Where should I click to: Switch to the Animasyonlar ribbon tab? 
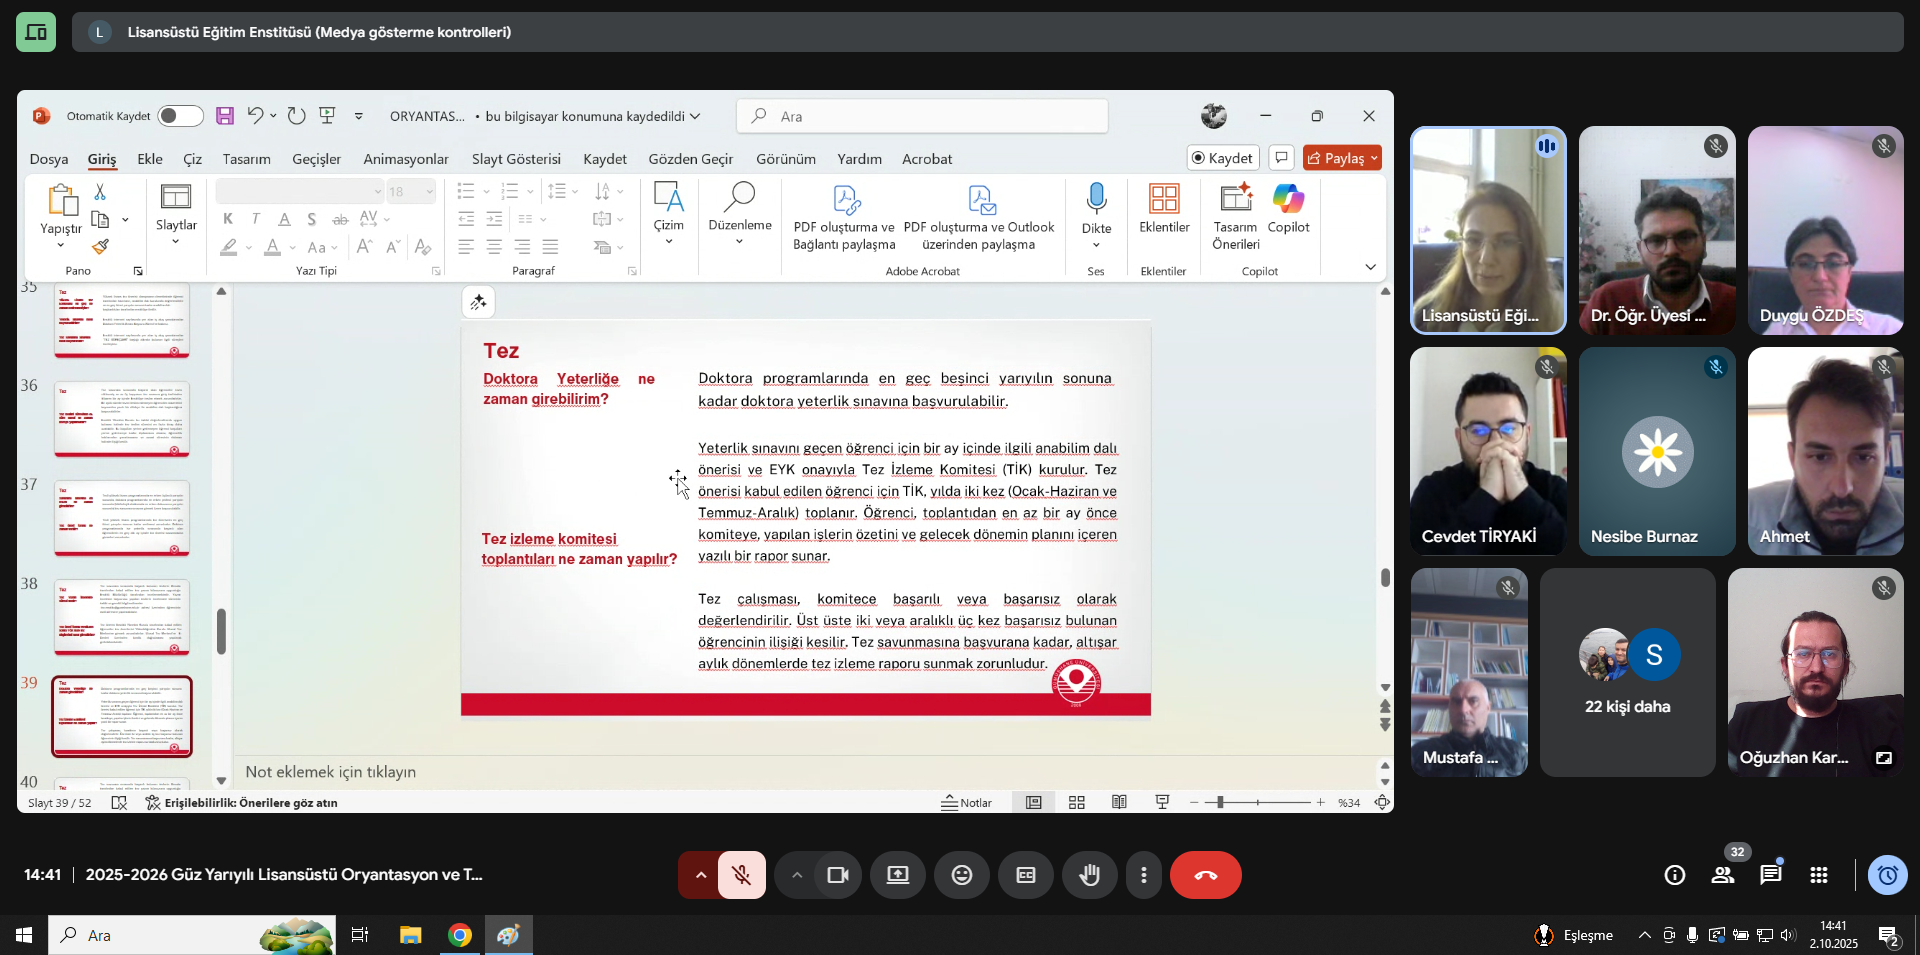(405, 159)
